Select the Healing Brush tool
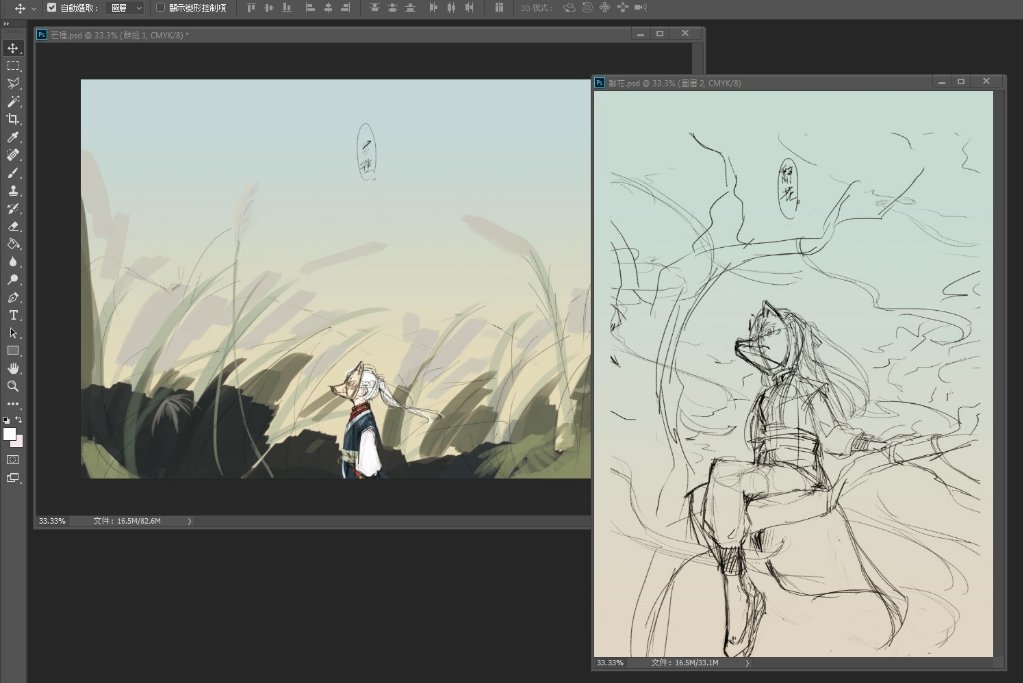 (x=13, y=155)
